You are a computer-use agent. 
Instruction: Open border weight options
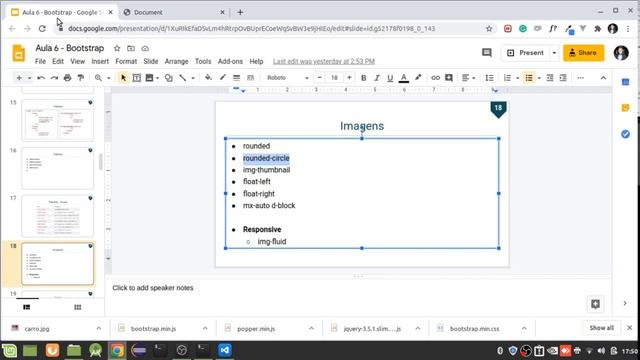click(x=236, y=78)
